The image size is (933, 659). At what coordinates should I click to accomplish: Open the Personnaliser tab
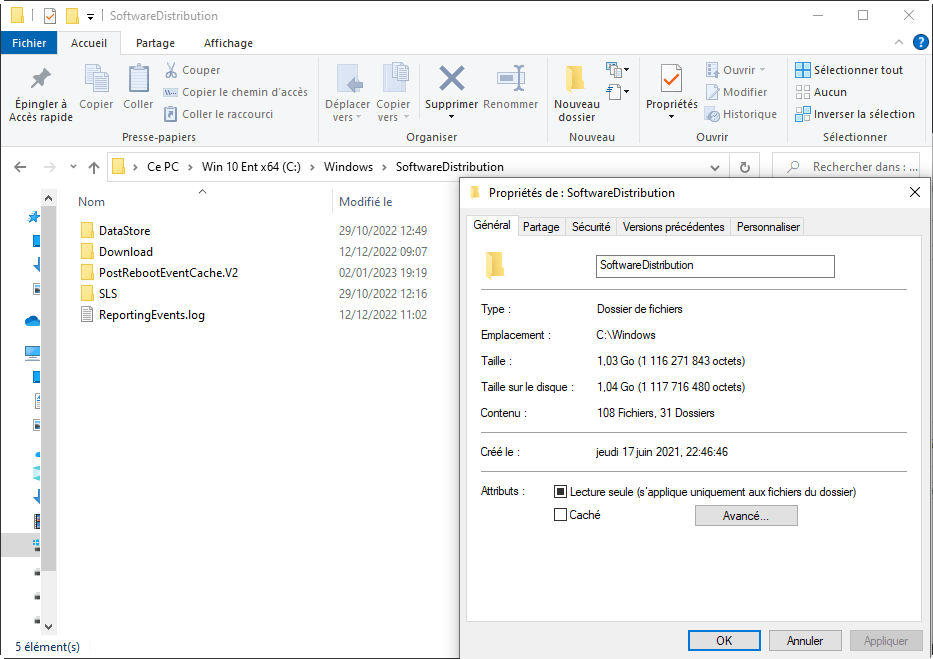[768, 227]
